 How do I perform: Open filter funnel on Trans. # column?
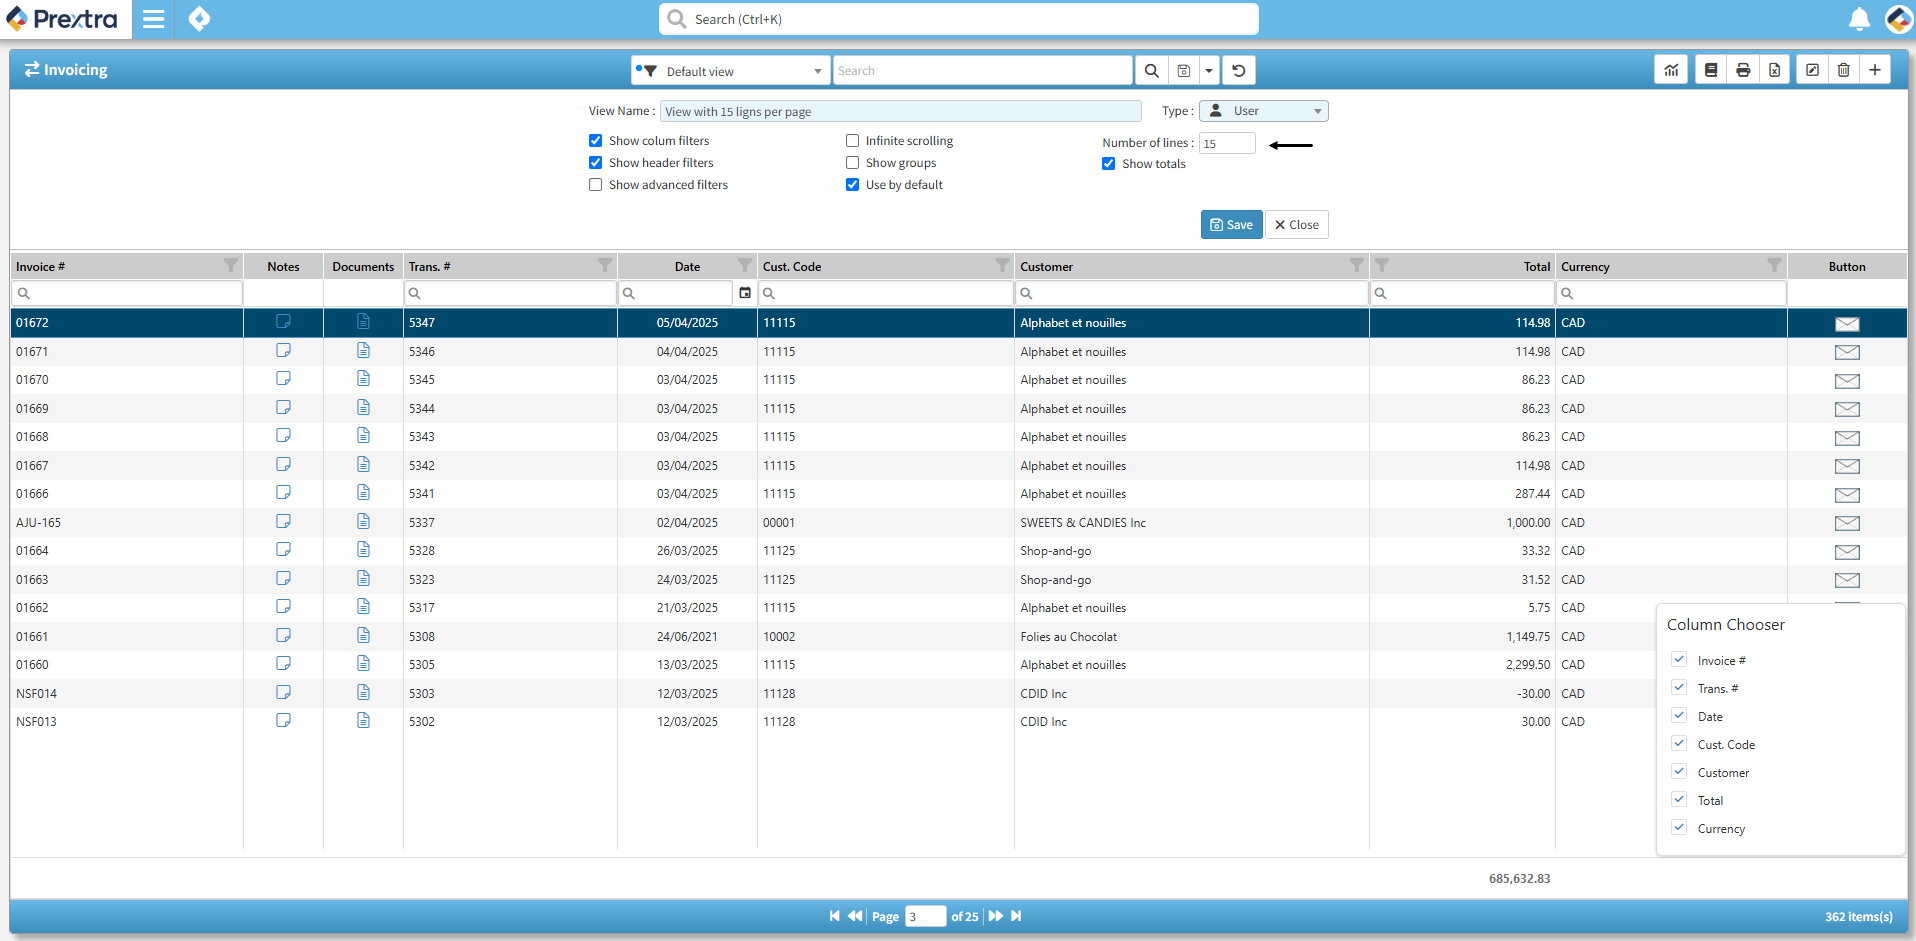[604, 266]
